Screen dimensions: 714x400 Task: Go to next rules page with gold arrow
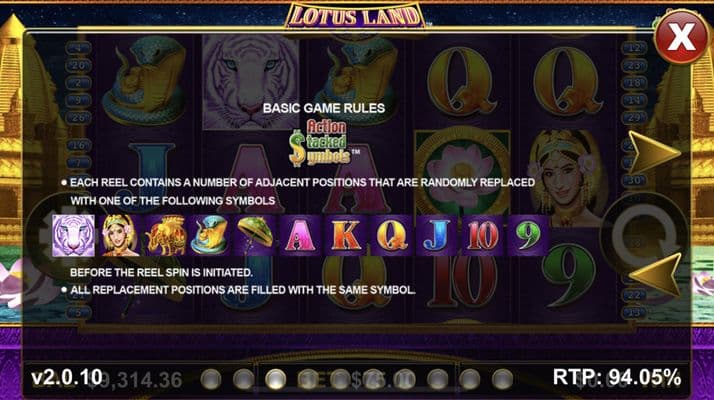click(x=654, y=151)
